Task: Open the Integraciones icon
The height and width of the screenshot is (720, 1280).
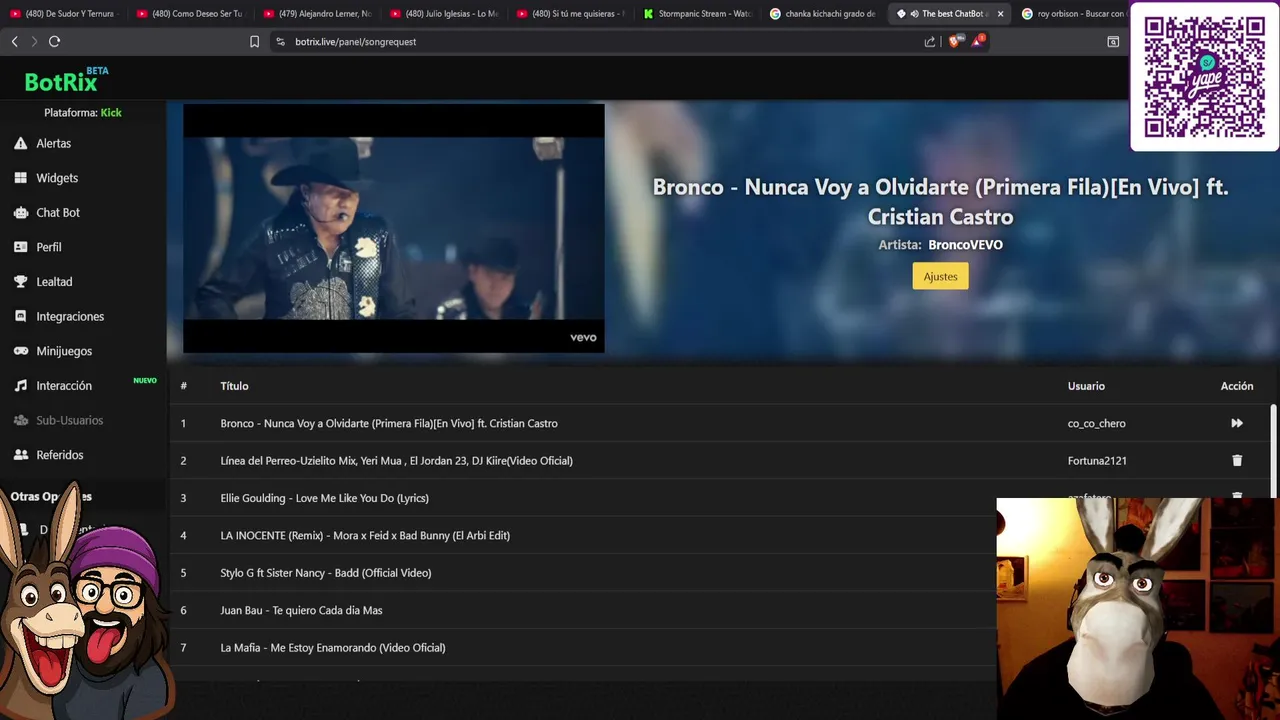Action: (x=20, y=316)
